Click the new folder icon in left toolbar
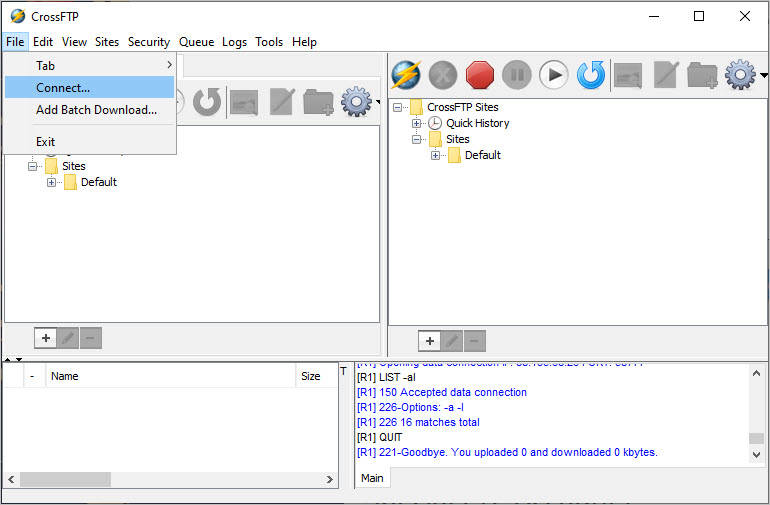Screen dimensions: 770x505 (318, 102)
